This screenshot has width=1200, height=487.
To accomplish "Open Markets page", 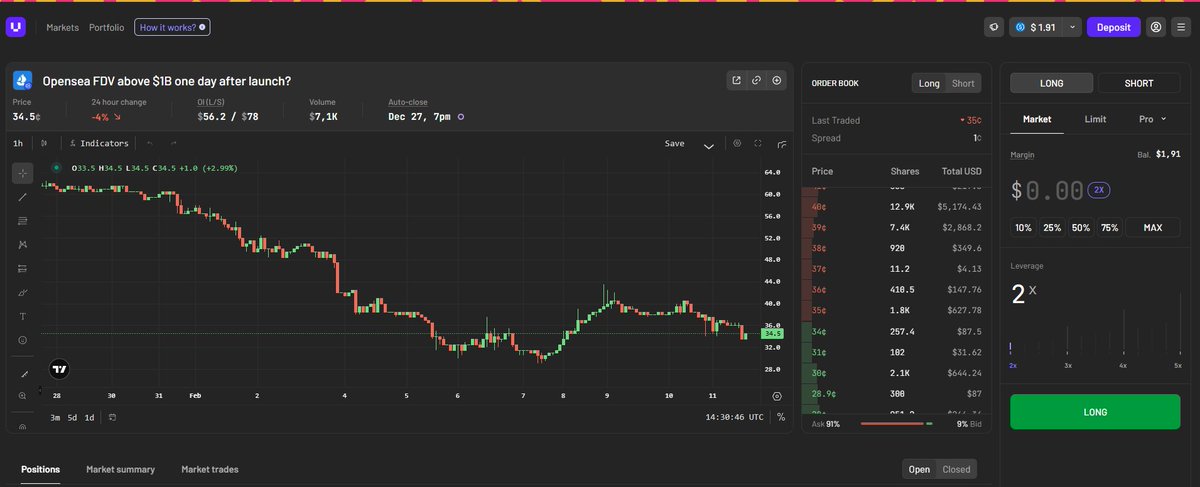I will 62,27.
